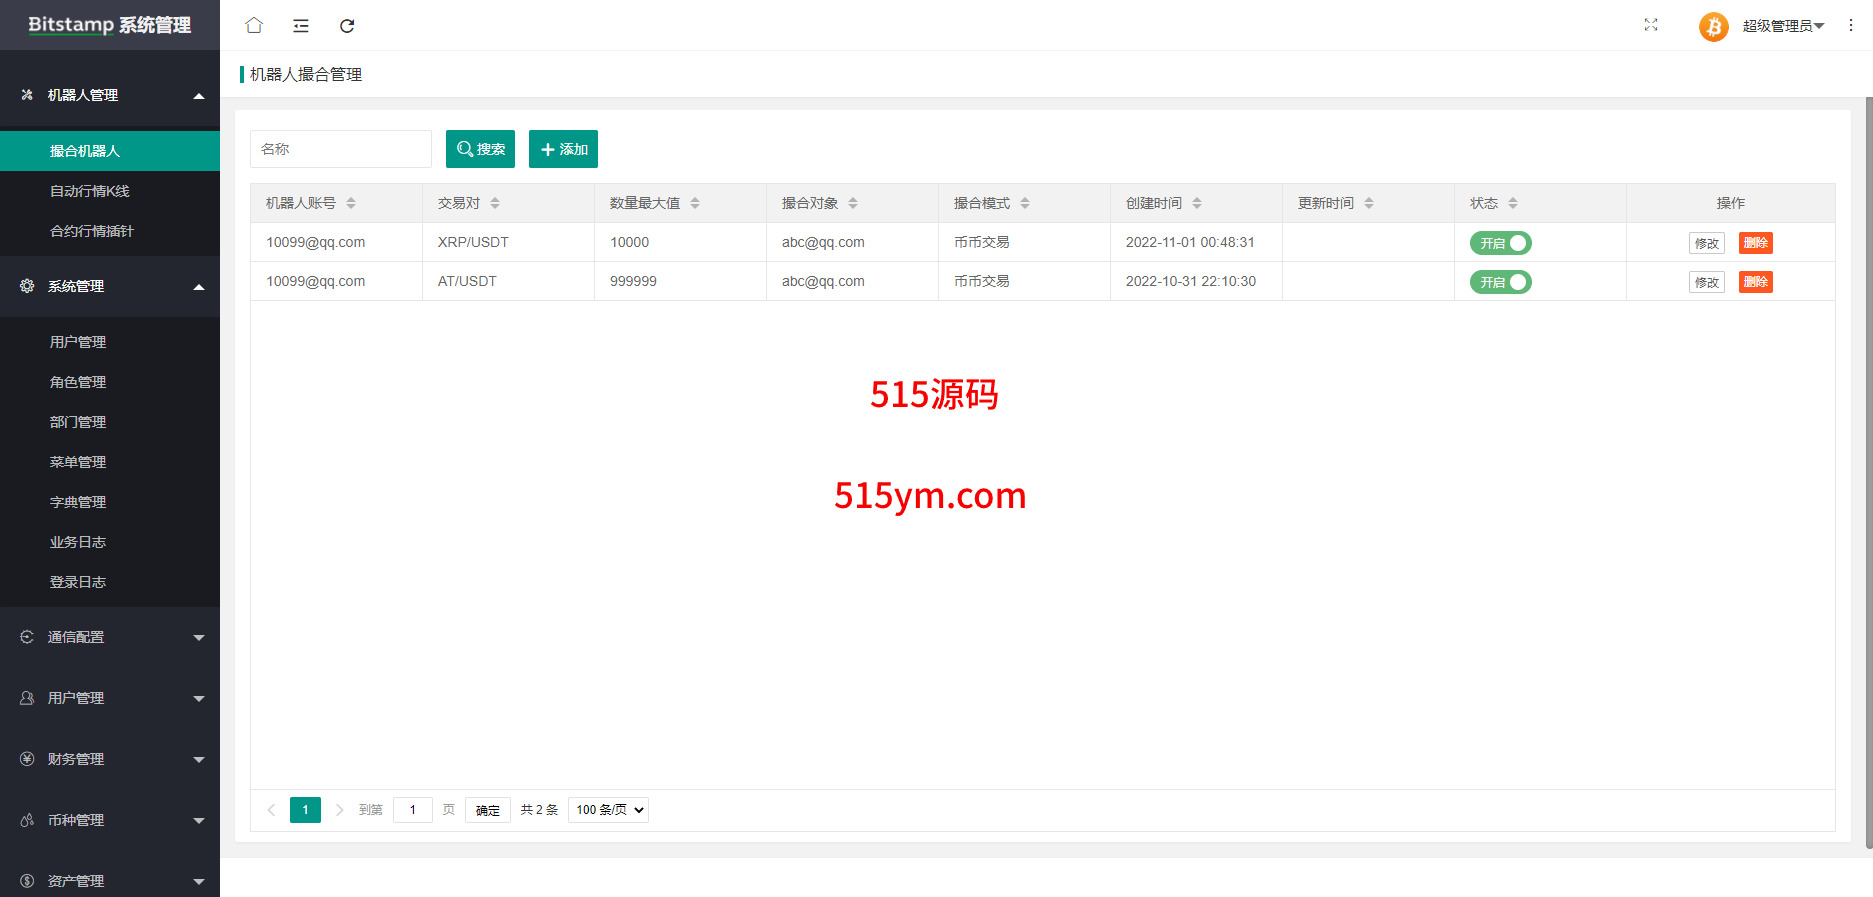Toggle the 开启 switch for XRP/USDT row
Viewport: 1873px width, 897px height.
click(x=1500, y=243)
